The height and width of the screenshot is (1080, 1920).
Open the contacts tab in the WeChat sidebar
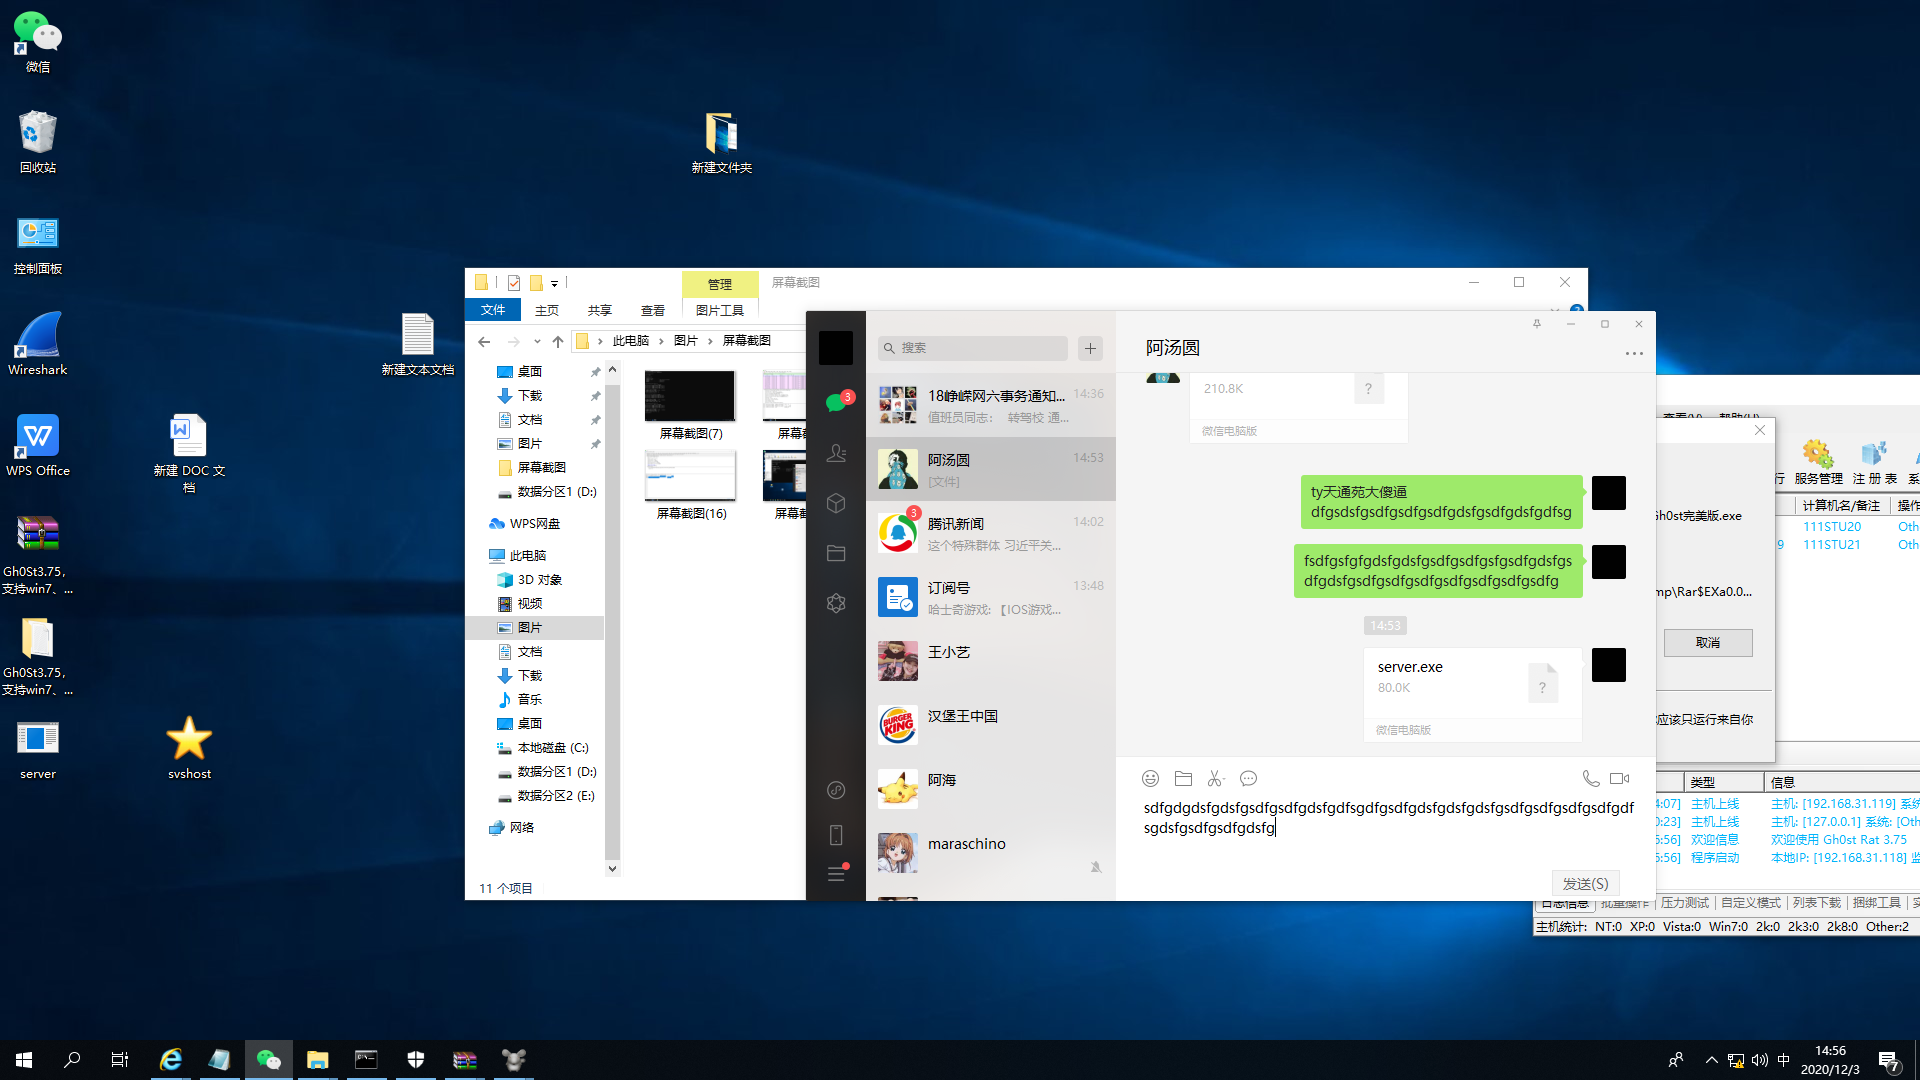[x=836, y=453]
